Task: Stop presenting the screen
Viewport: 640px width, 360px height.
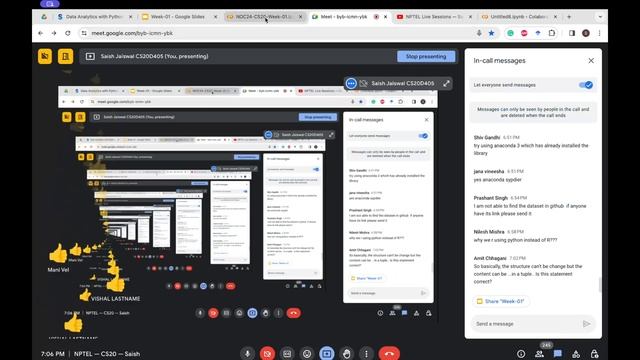Action: pyautogui.click(x=426, y=56)
